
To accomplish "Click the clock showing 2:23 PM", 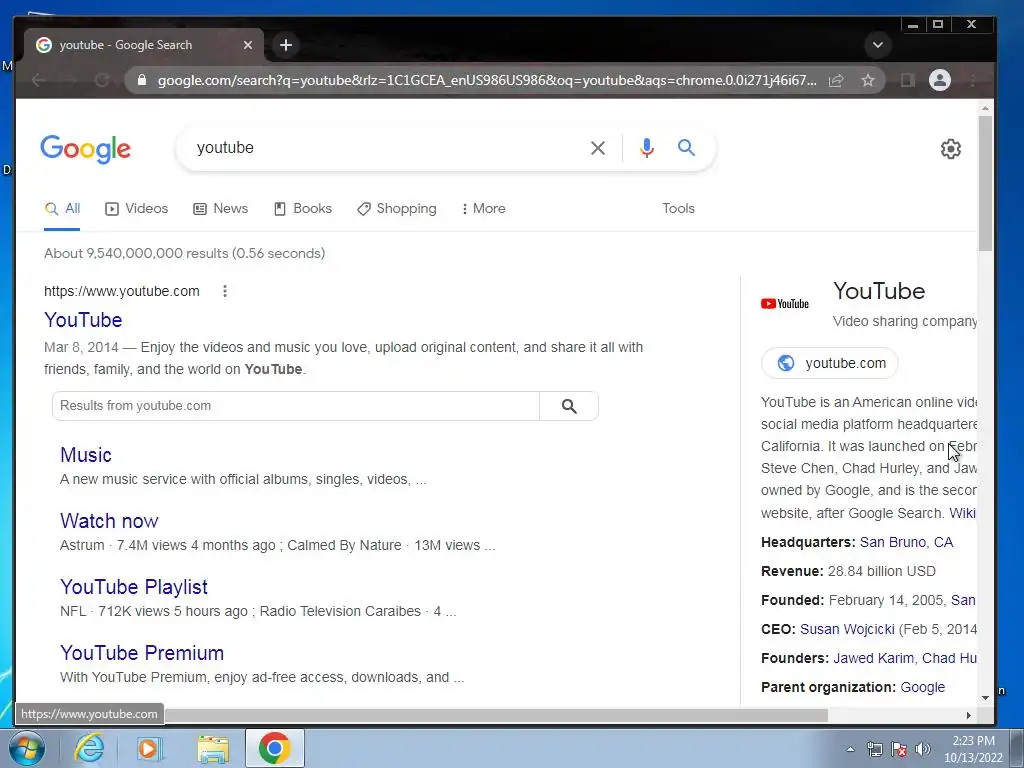I will [973, 741].
